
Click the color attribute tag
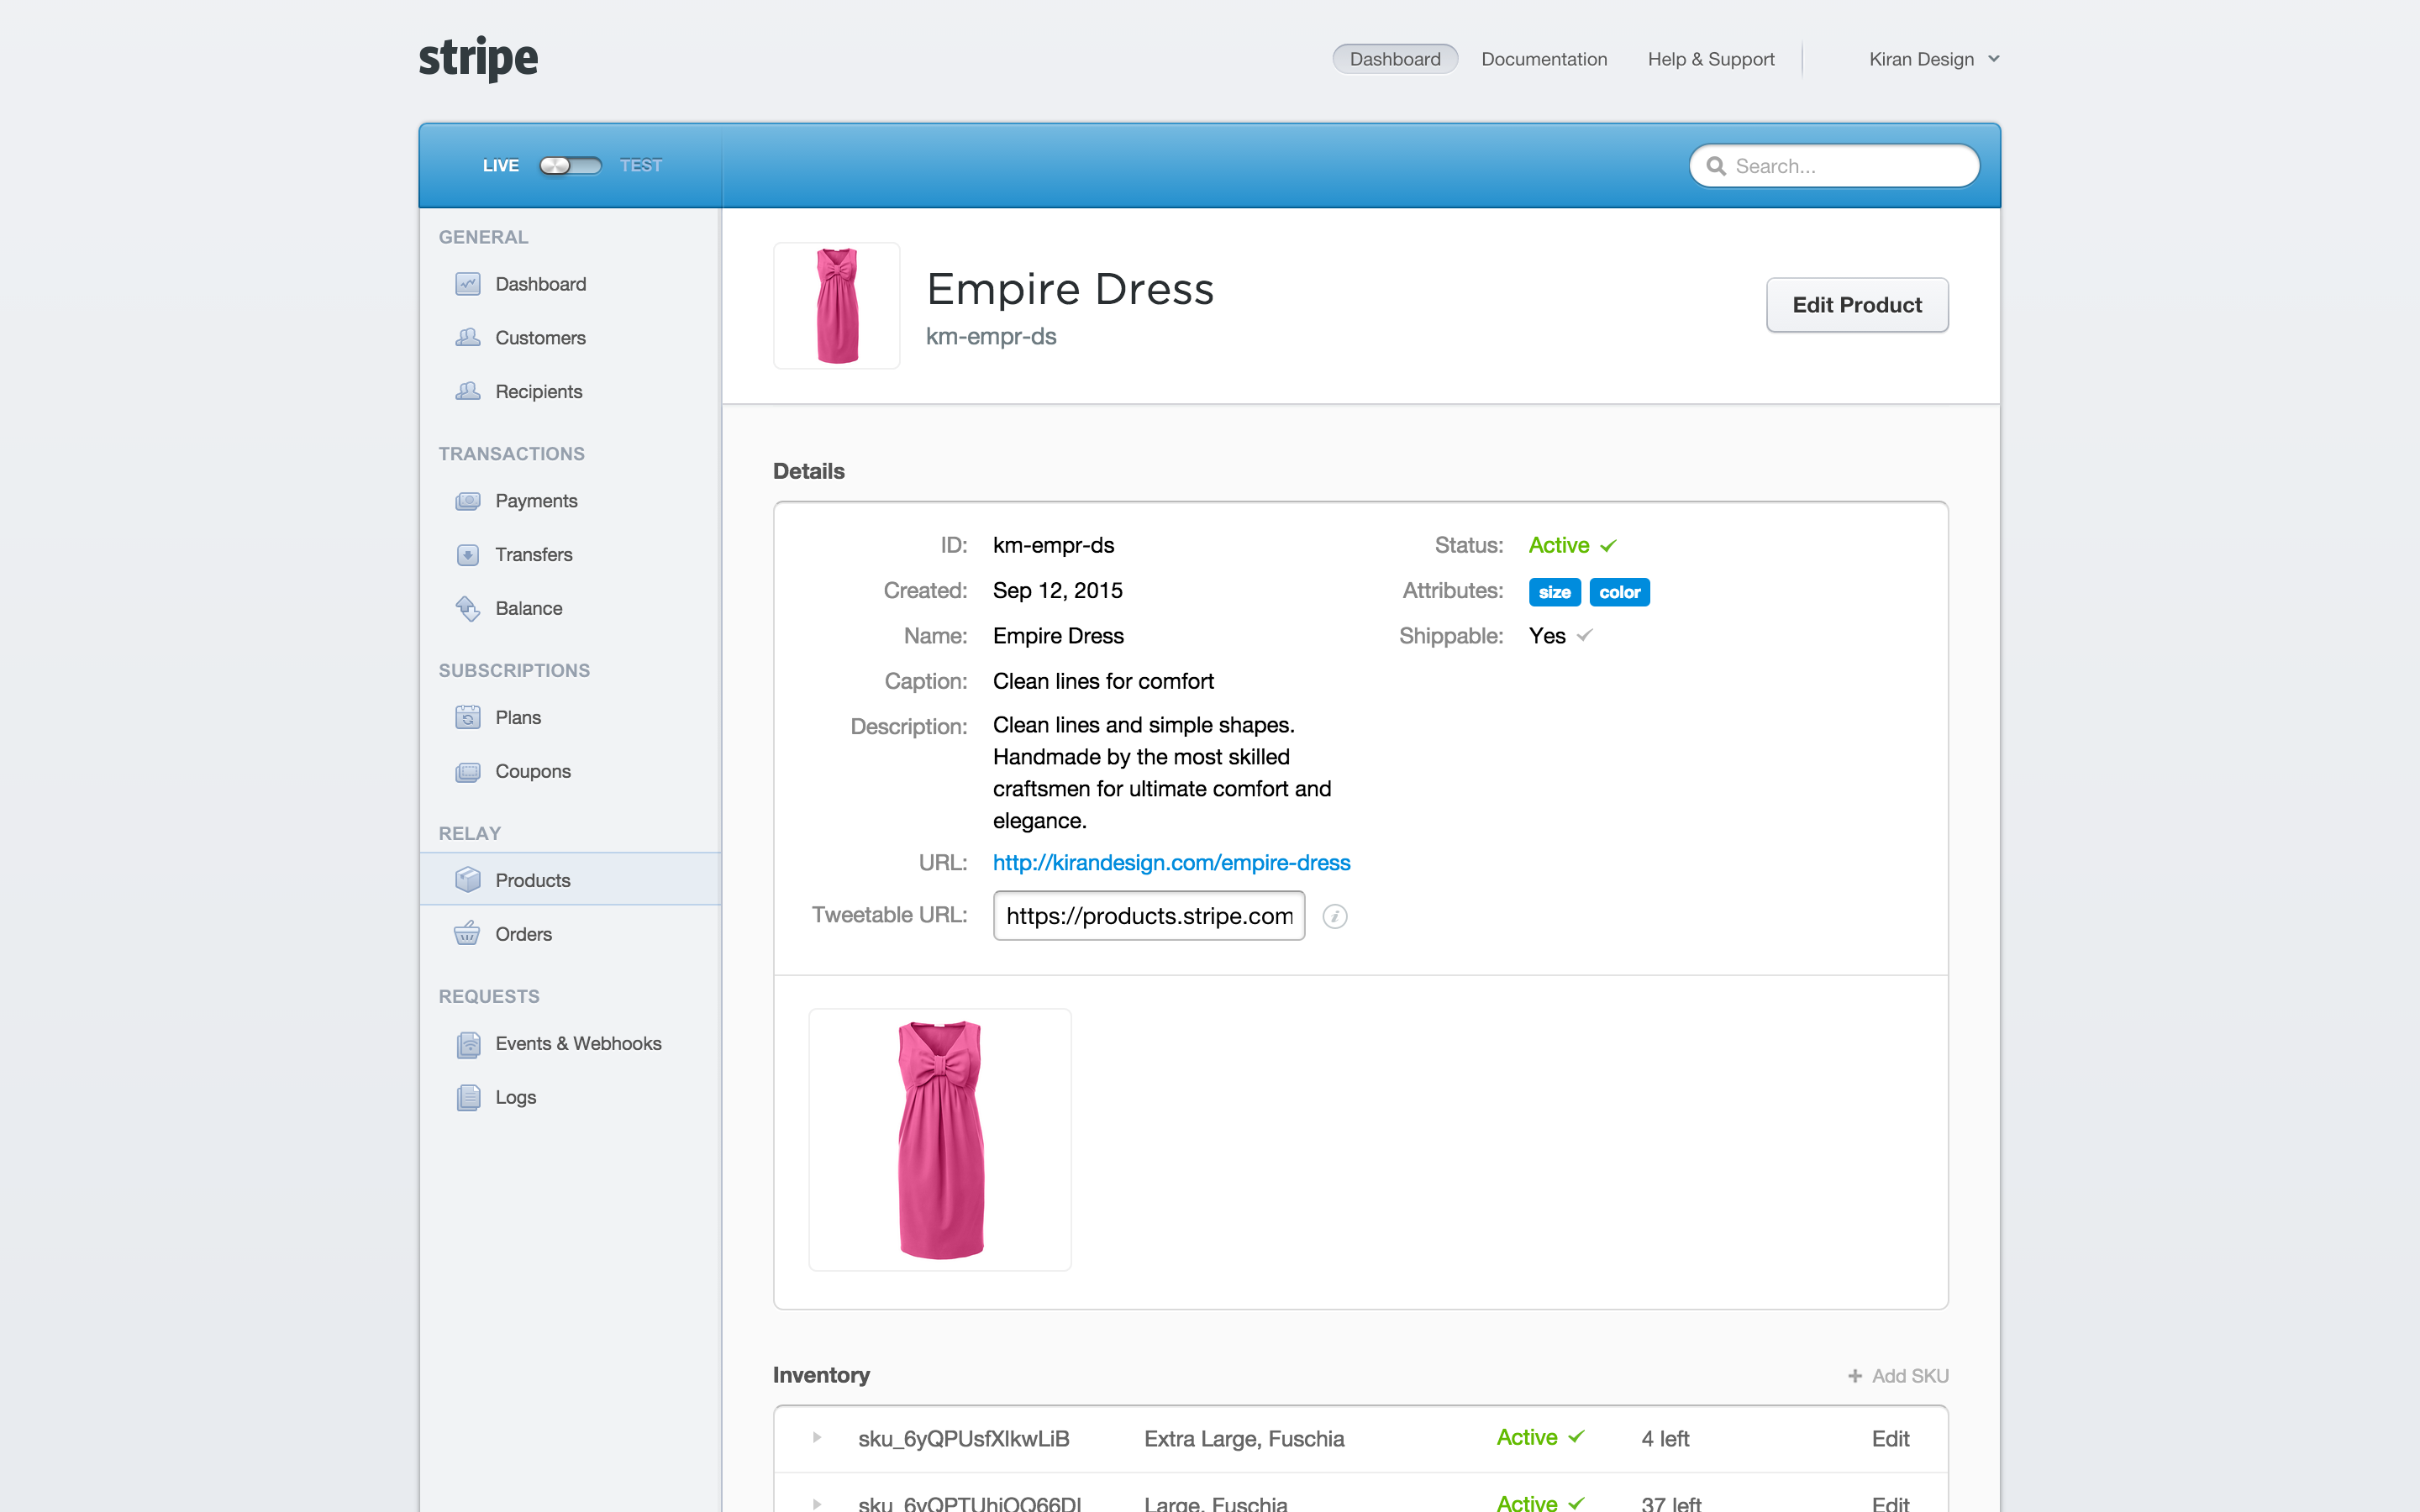1619,592
